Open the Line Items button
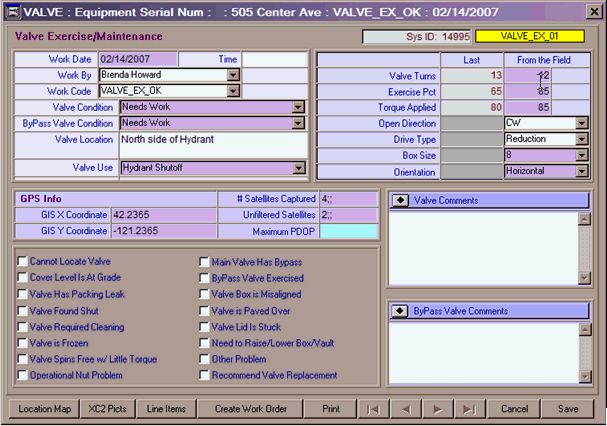607x426 pixels. coord(166,409)
